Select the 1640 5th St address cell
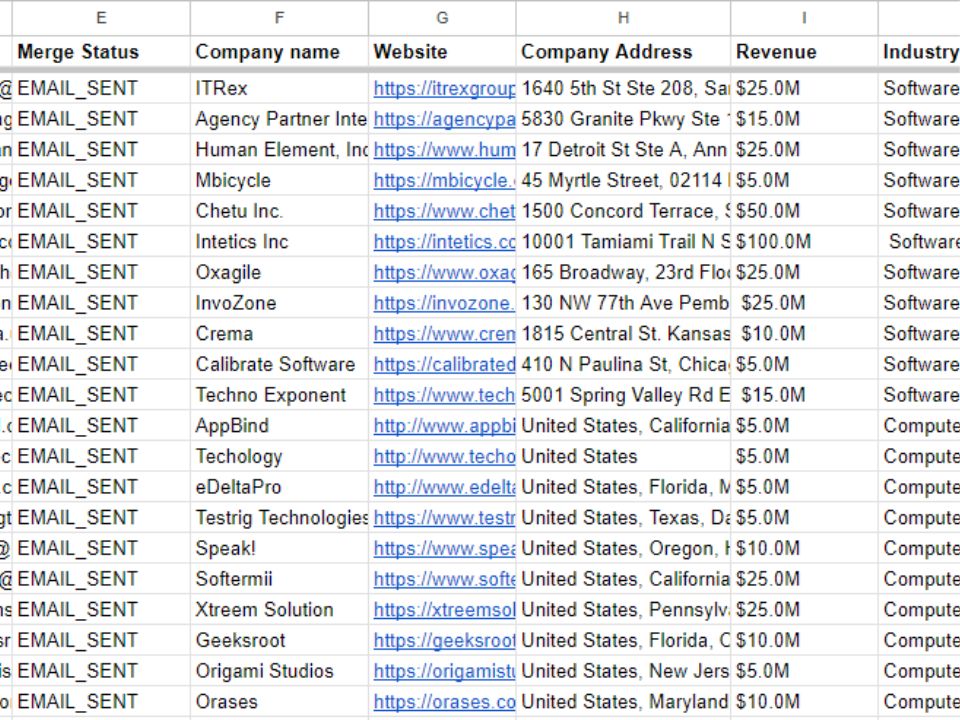The width and height of the screenshot is (960, 720). 623,89
